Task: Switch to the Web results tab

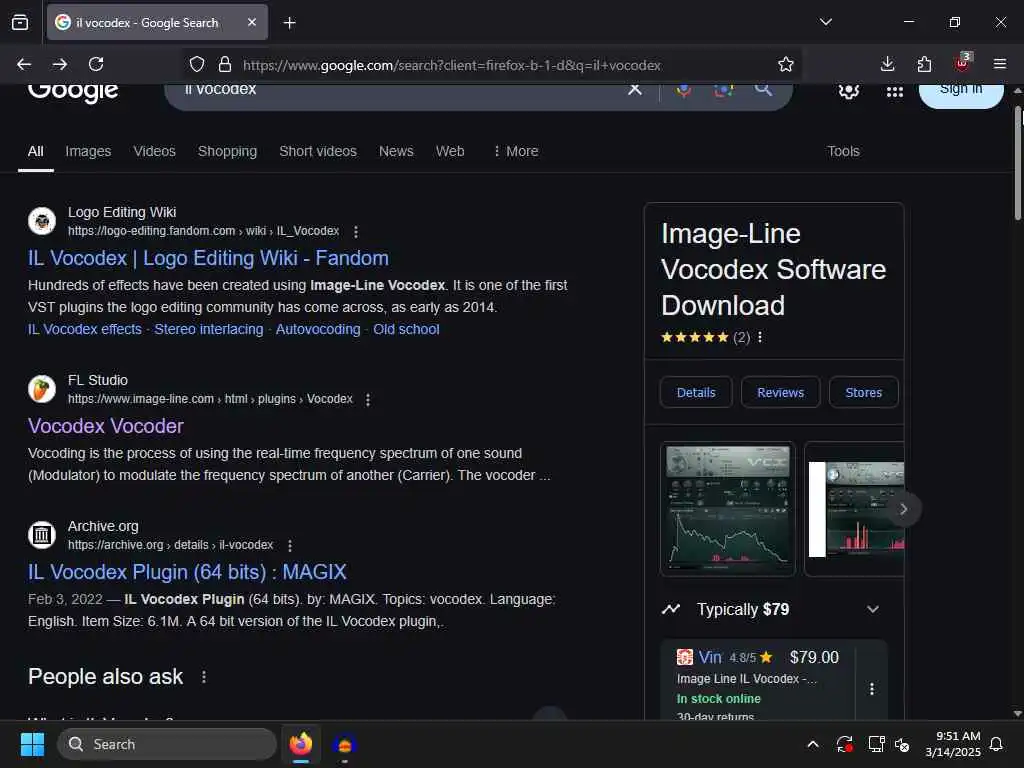Action: pos(450,151)
